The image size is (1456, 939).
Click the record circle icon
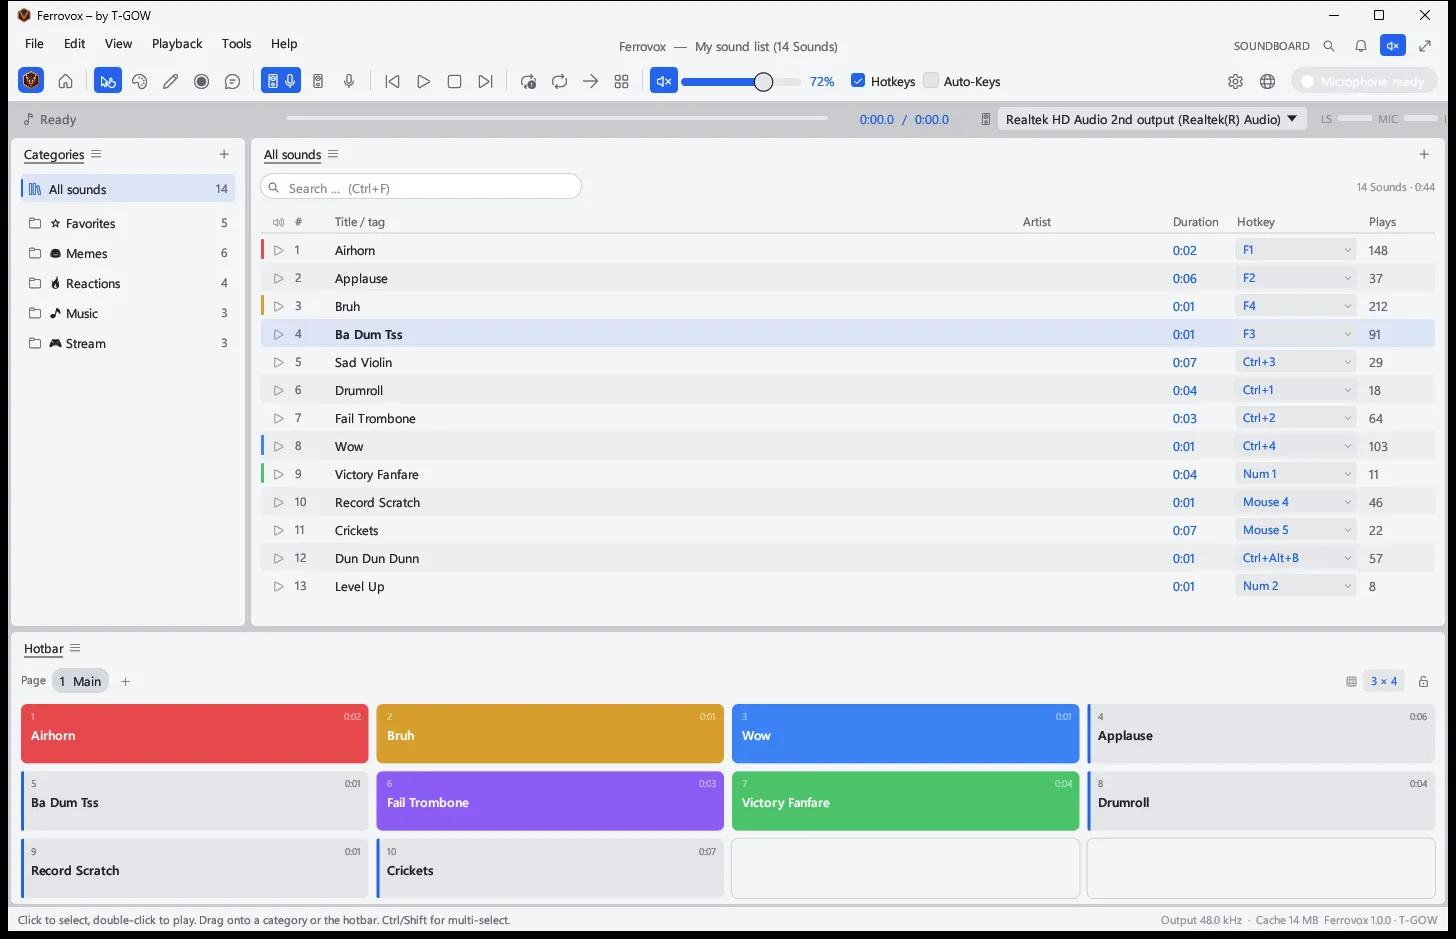click(x=202, y=81)
